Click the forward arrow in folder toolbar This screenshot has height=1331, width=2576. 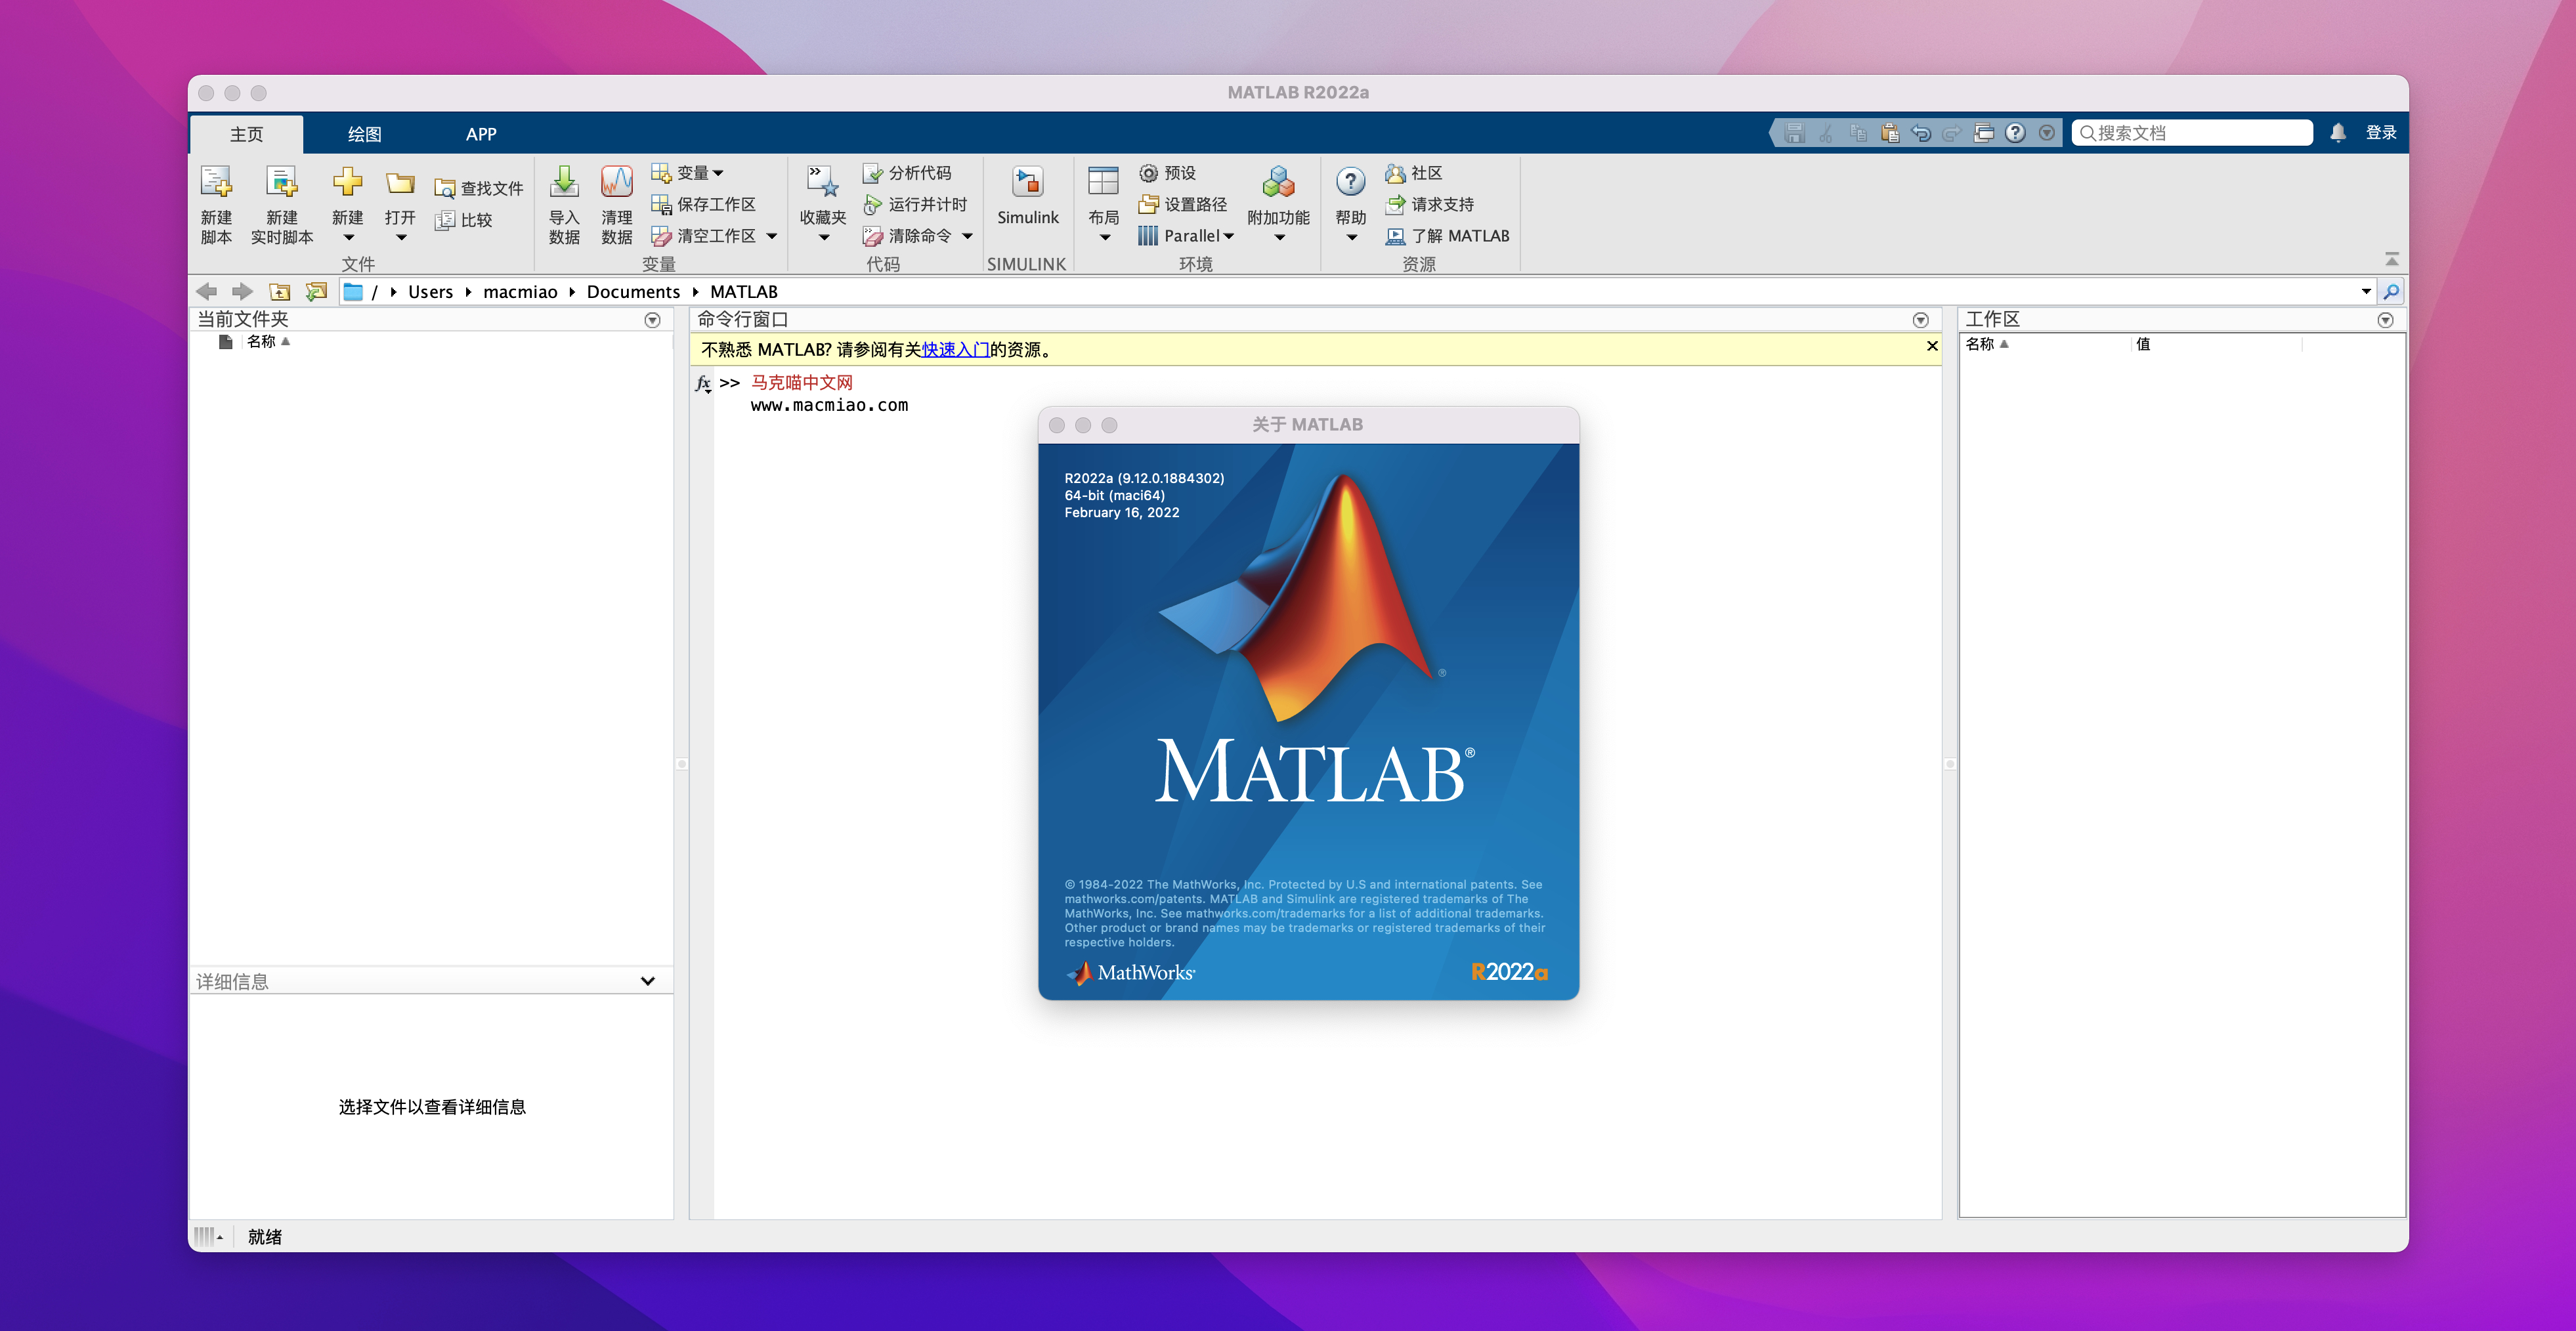(x=242, y=292)
